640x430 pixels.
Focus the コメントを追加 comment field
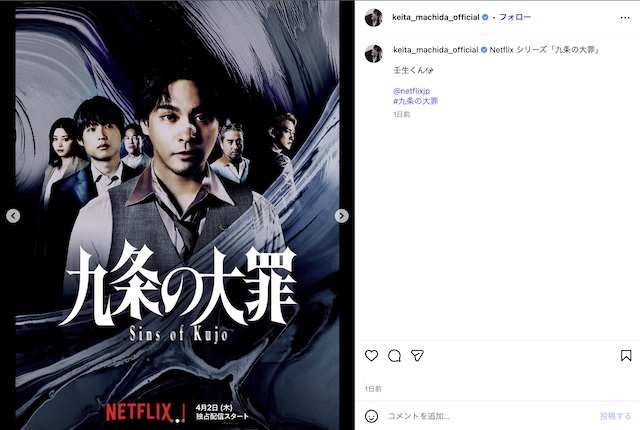pyautogui.click(x=490, y=416)
